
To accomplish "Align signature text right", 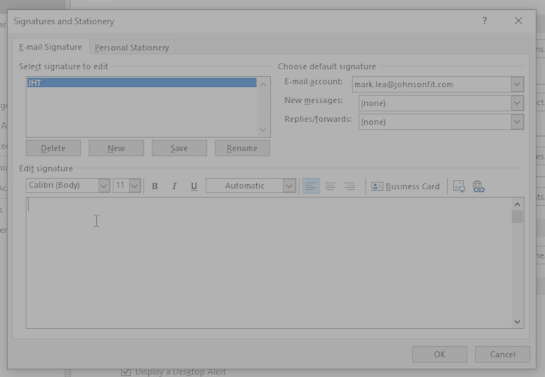I will pyautogui.click(x=350, y=186).
